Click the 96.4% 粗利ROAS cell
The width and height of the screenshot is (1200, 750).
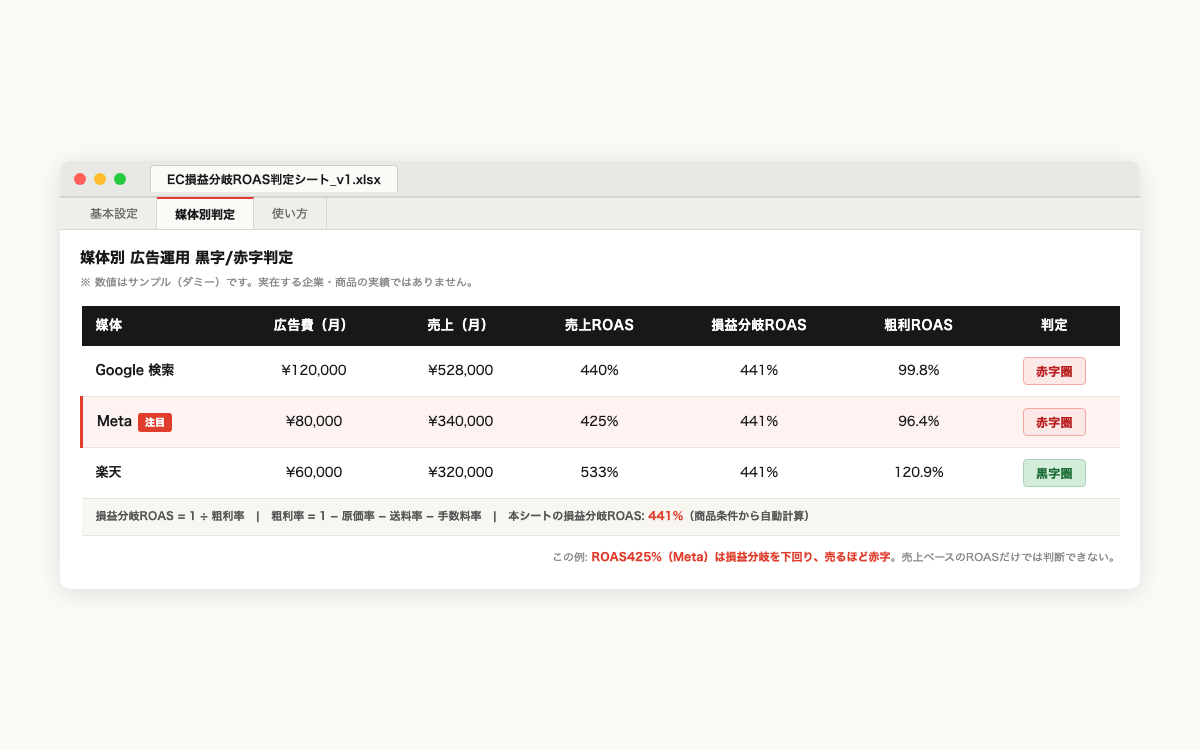[x=919, y=421]
